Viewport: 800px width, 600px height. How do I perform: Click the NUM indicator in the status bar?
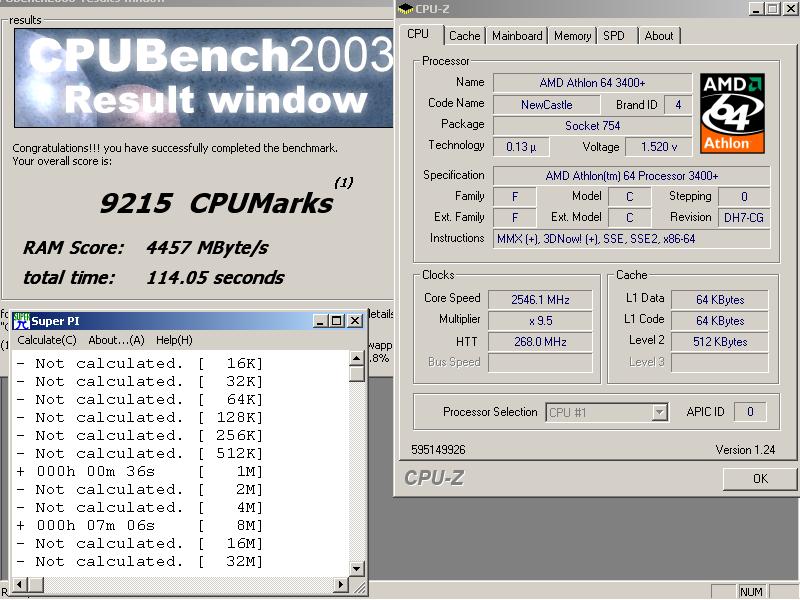[x=751, y=592]
